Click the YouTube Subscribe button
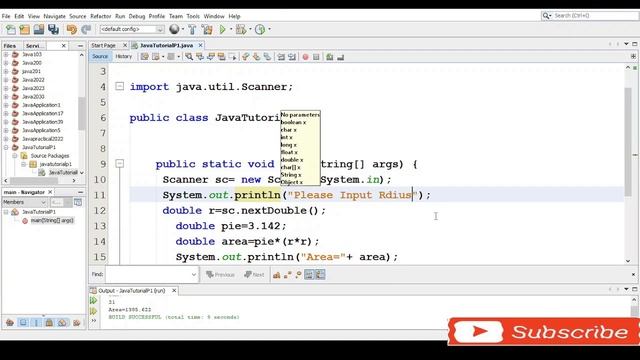The width and height of the screenshot is (640, 360). click(543, 331)
